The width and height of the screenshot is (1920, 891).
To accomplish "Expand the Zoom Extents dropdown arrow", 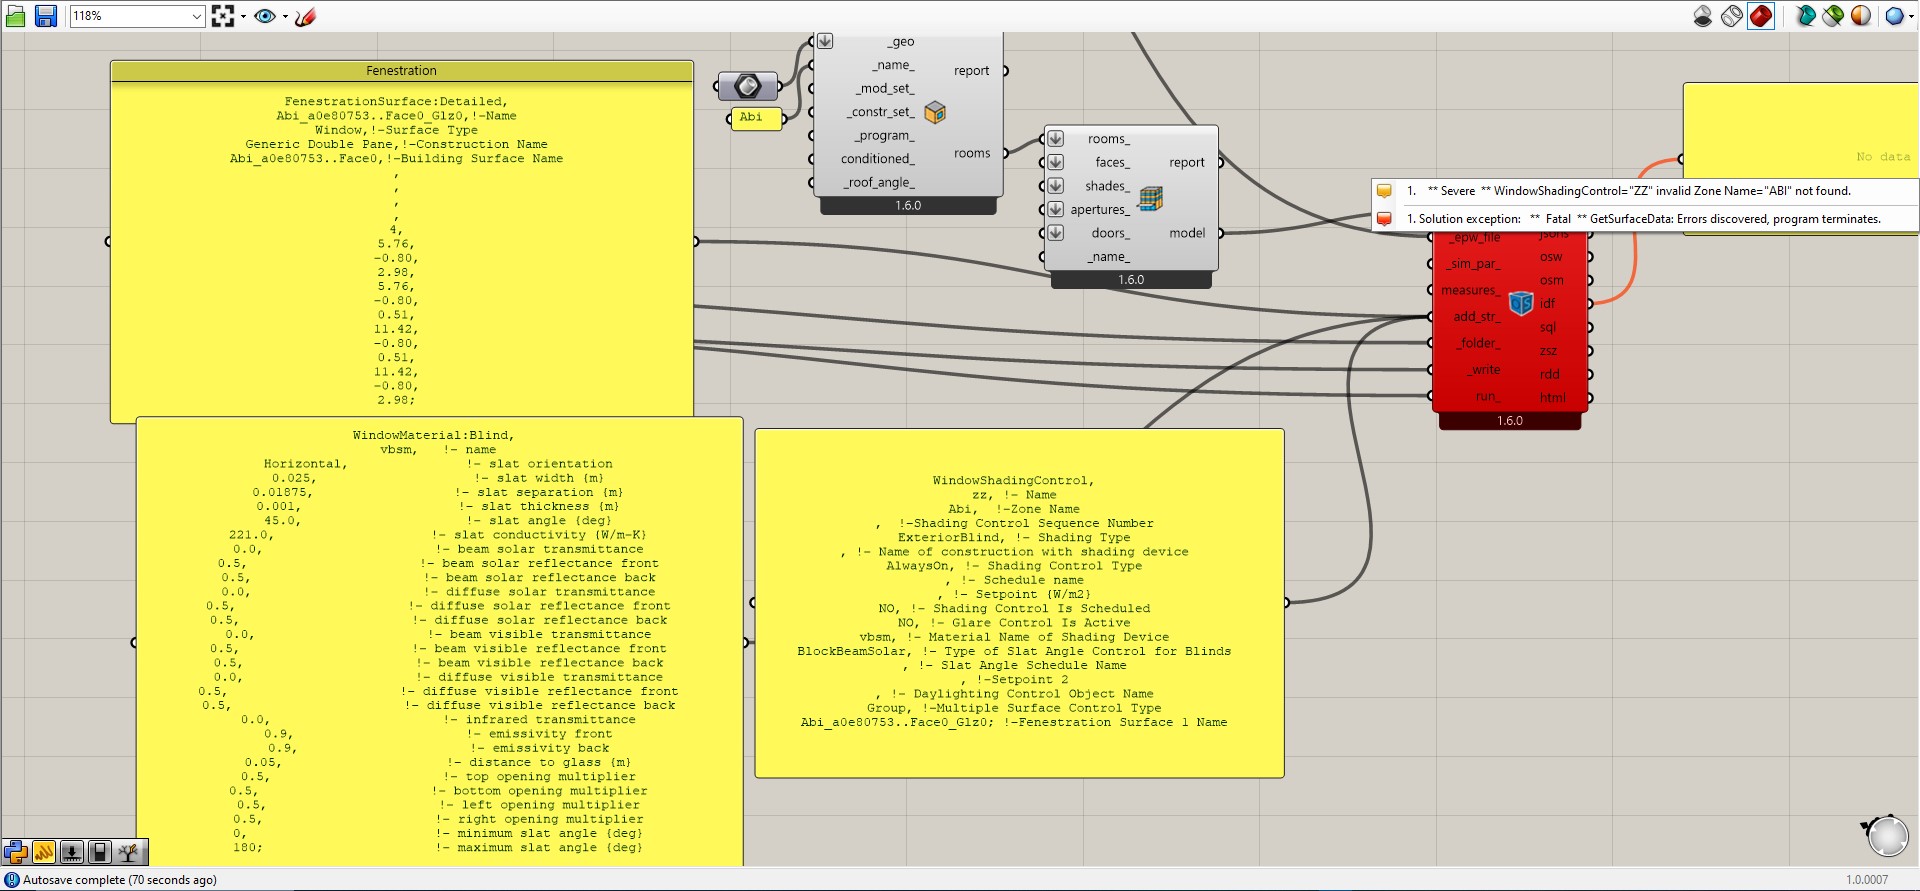I will [x=243, y=16].
